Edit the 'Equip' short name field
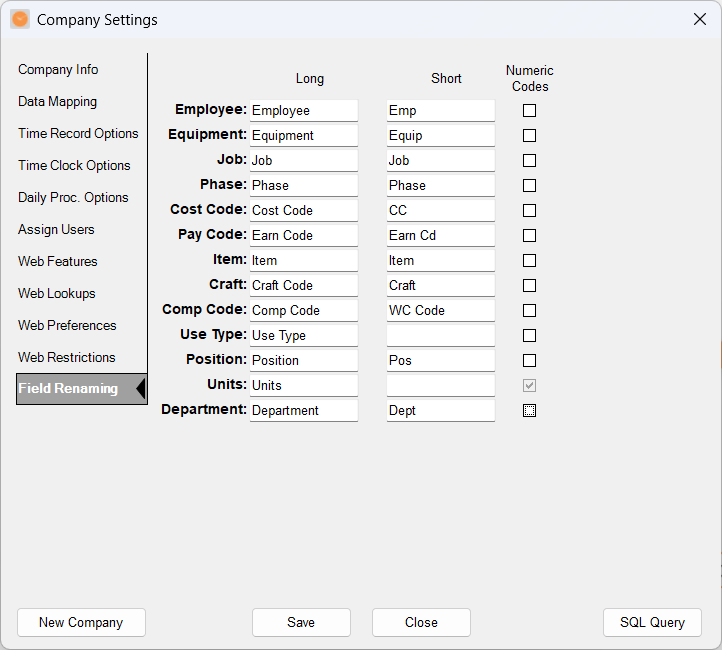 click(x=441, y=135)
